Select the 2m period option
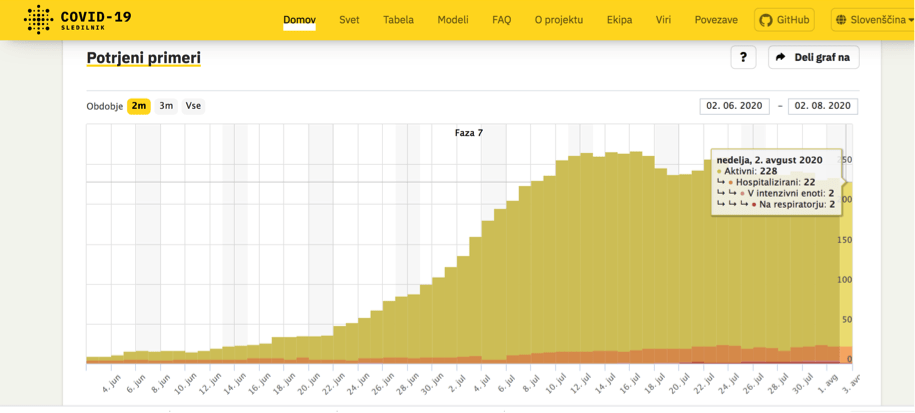The width and height of the screenshot is (915, 413). 138,106
